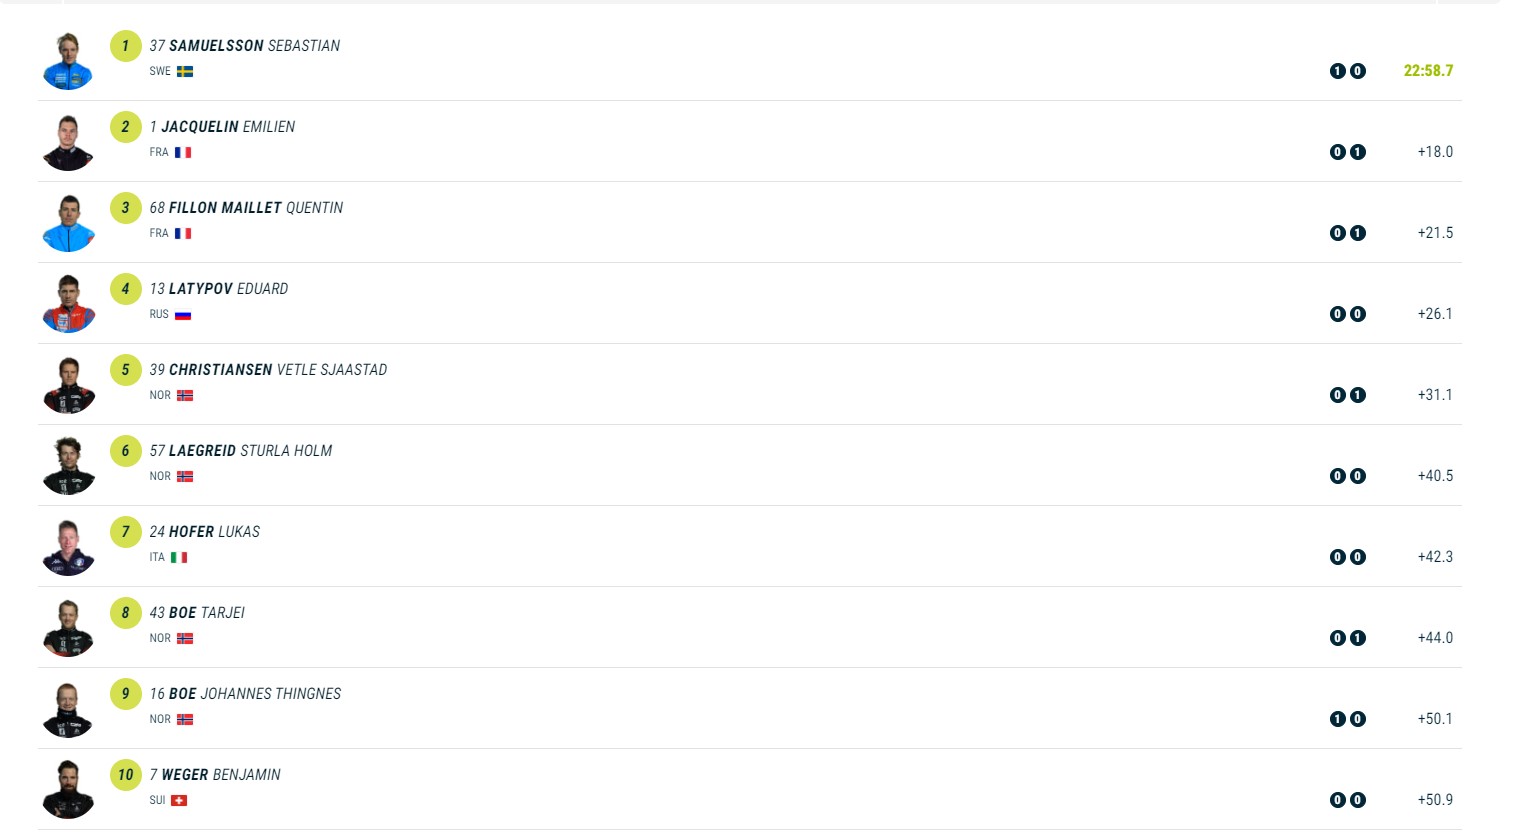Select Christiansen Vetle Sjaastad's name
This screenshot has width=1526, height=833.
click(x=268, y=370)
